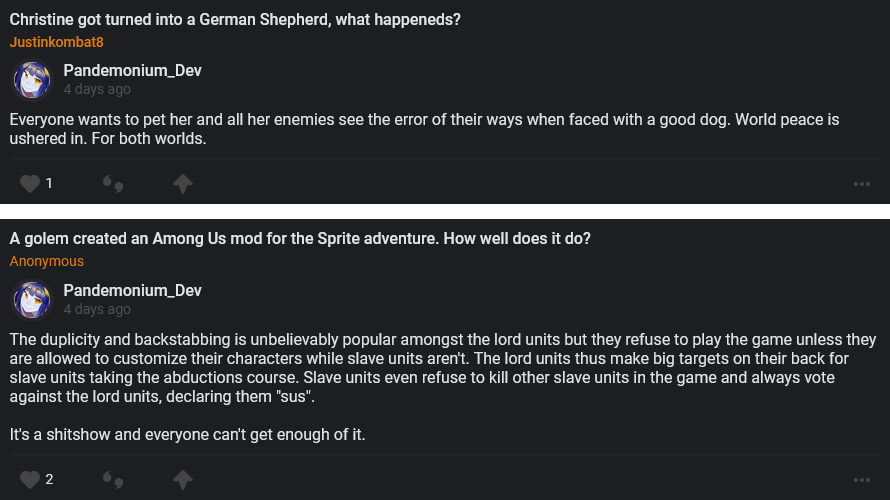Viewport: 890px width, 500px height.
Task: Click the like count on first answer
Action: pos(49,183)
